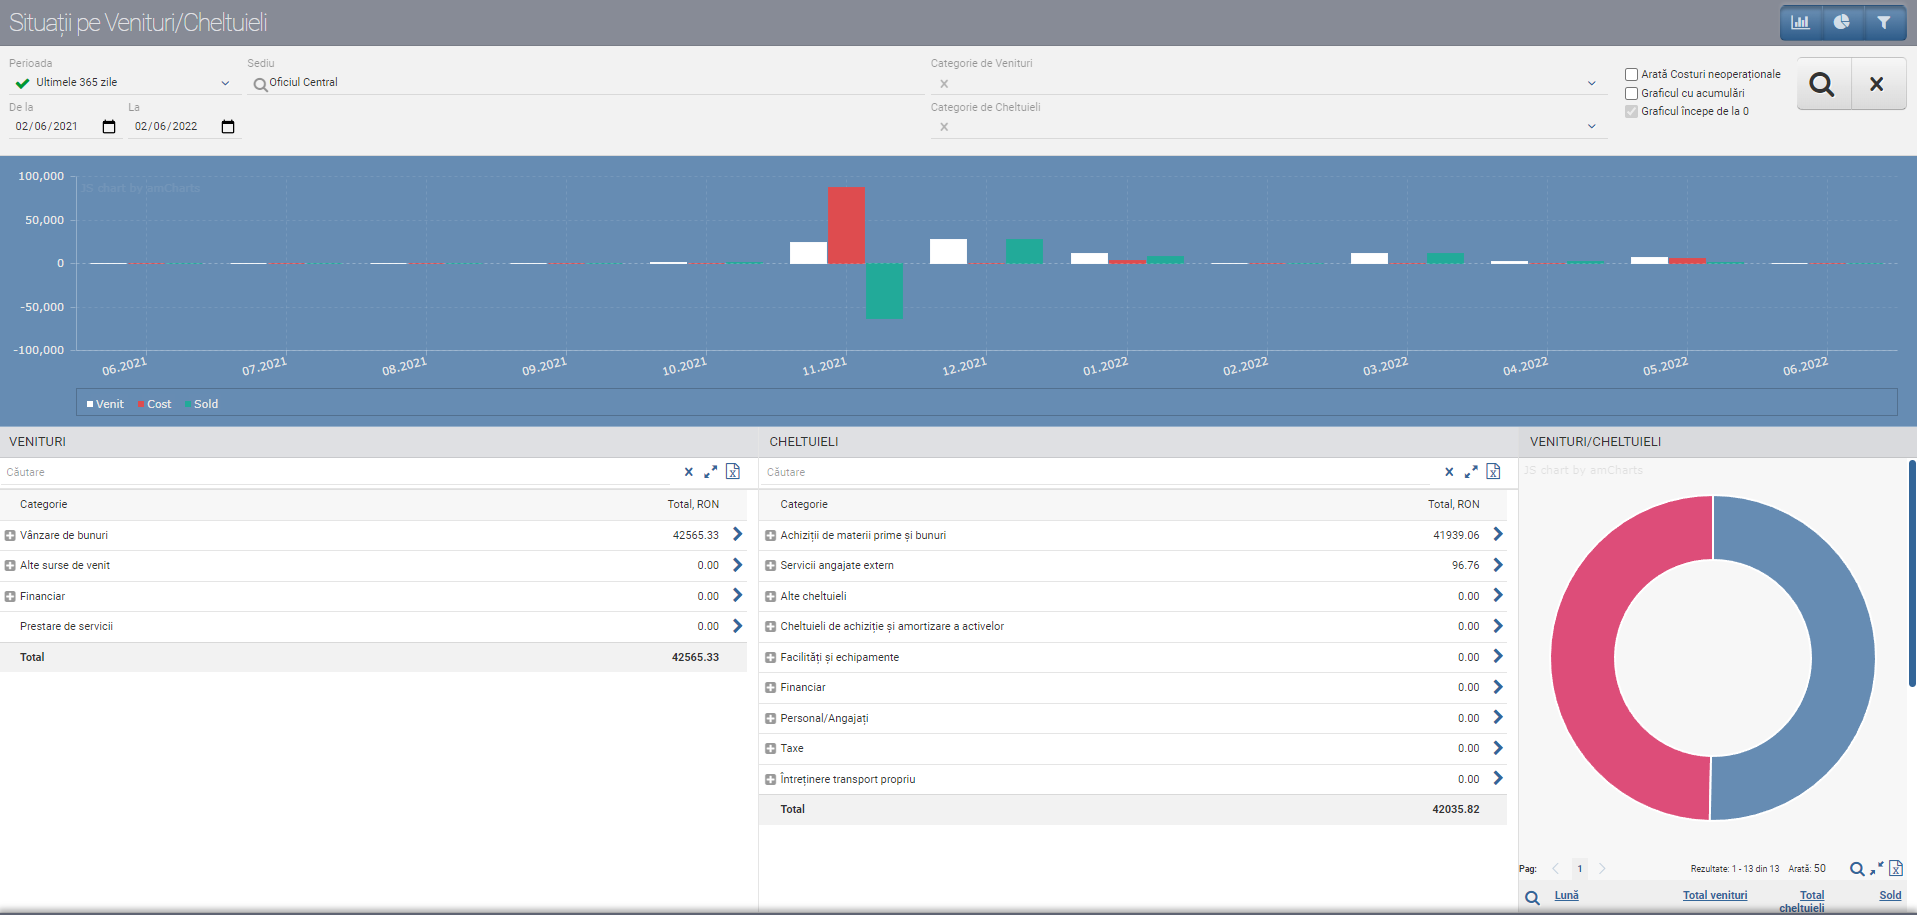Switch to pie chart view icon
The width and height of the screenshot is (1917, 915).
1841,22
